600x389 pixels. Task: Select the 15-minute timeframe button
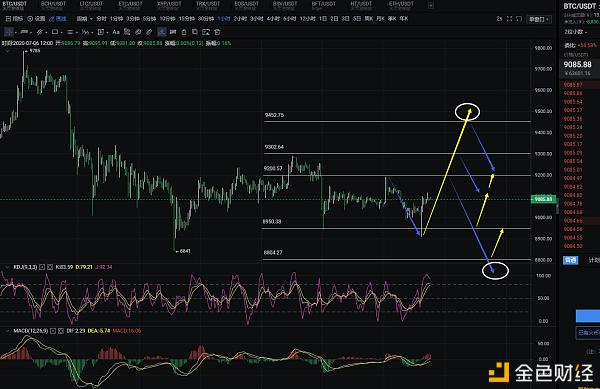(x=186, y=19)
